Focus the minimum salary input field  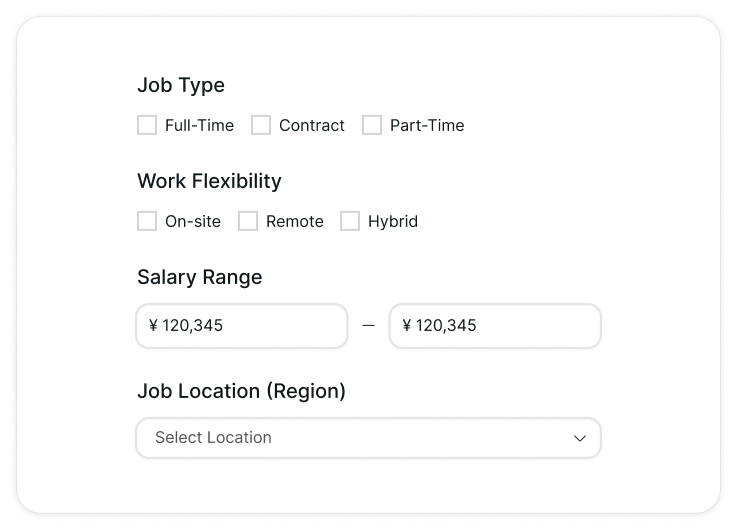tap(242, 326)
